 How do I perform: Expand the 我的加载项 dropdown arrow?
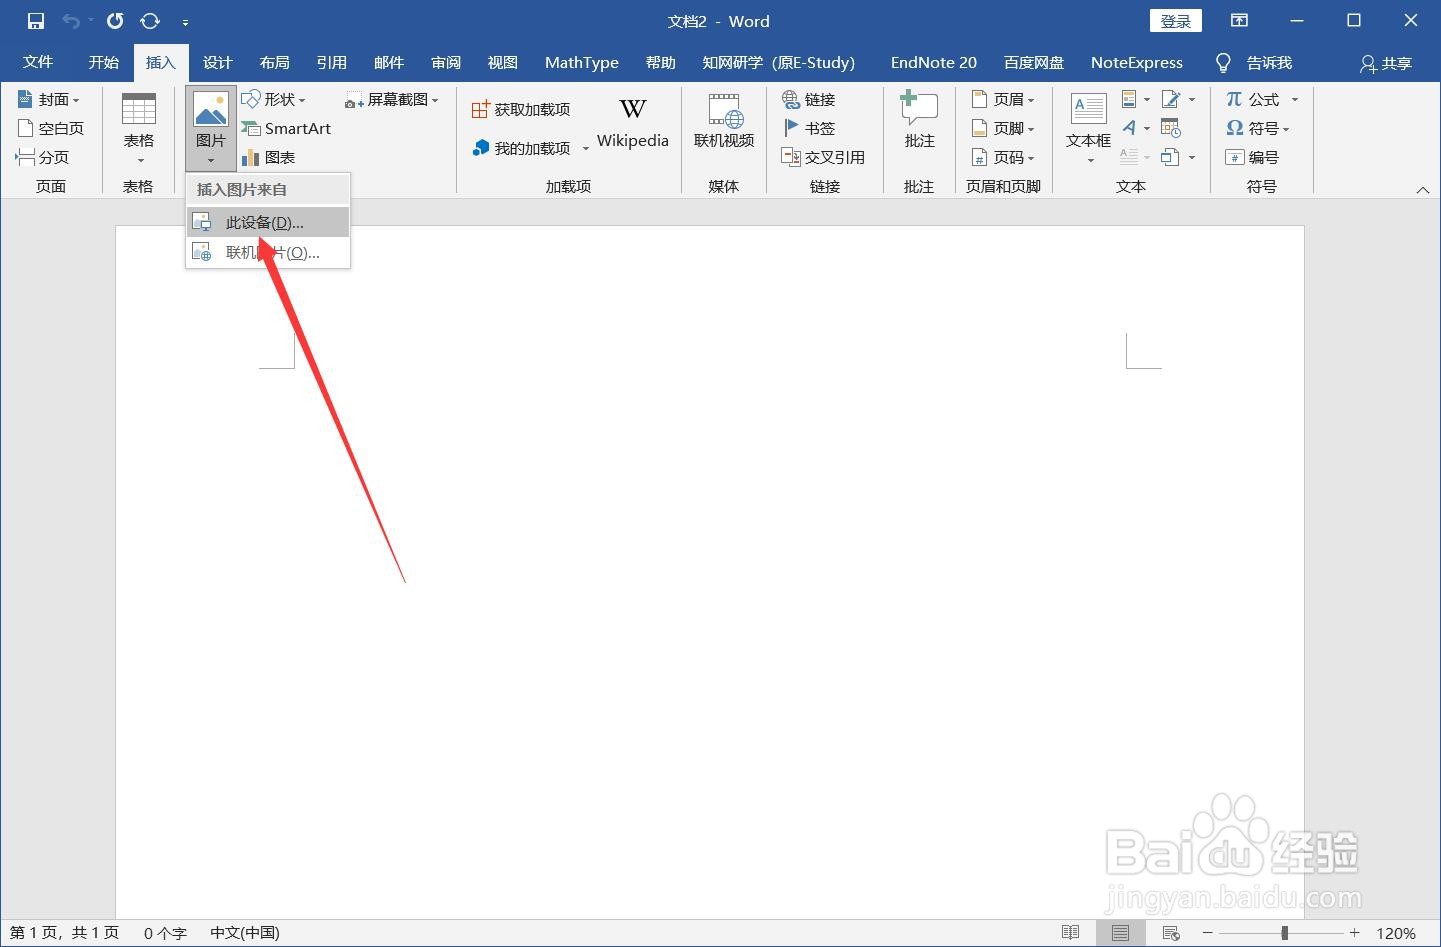pyautogui.click(x=585, y=149)
